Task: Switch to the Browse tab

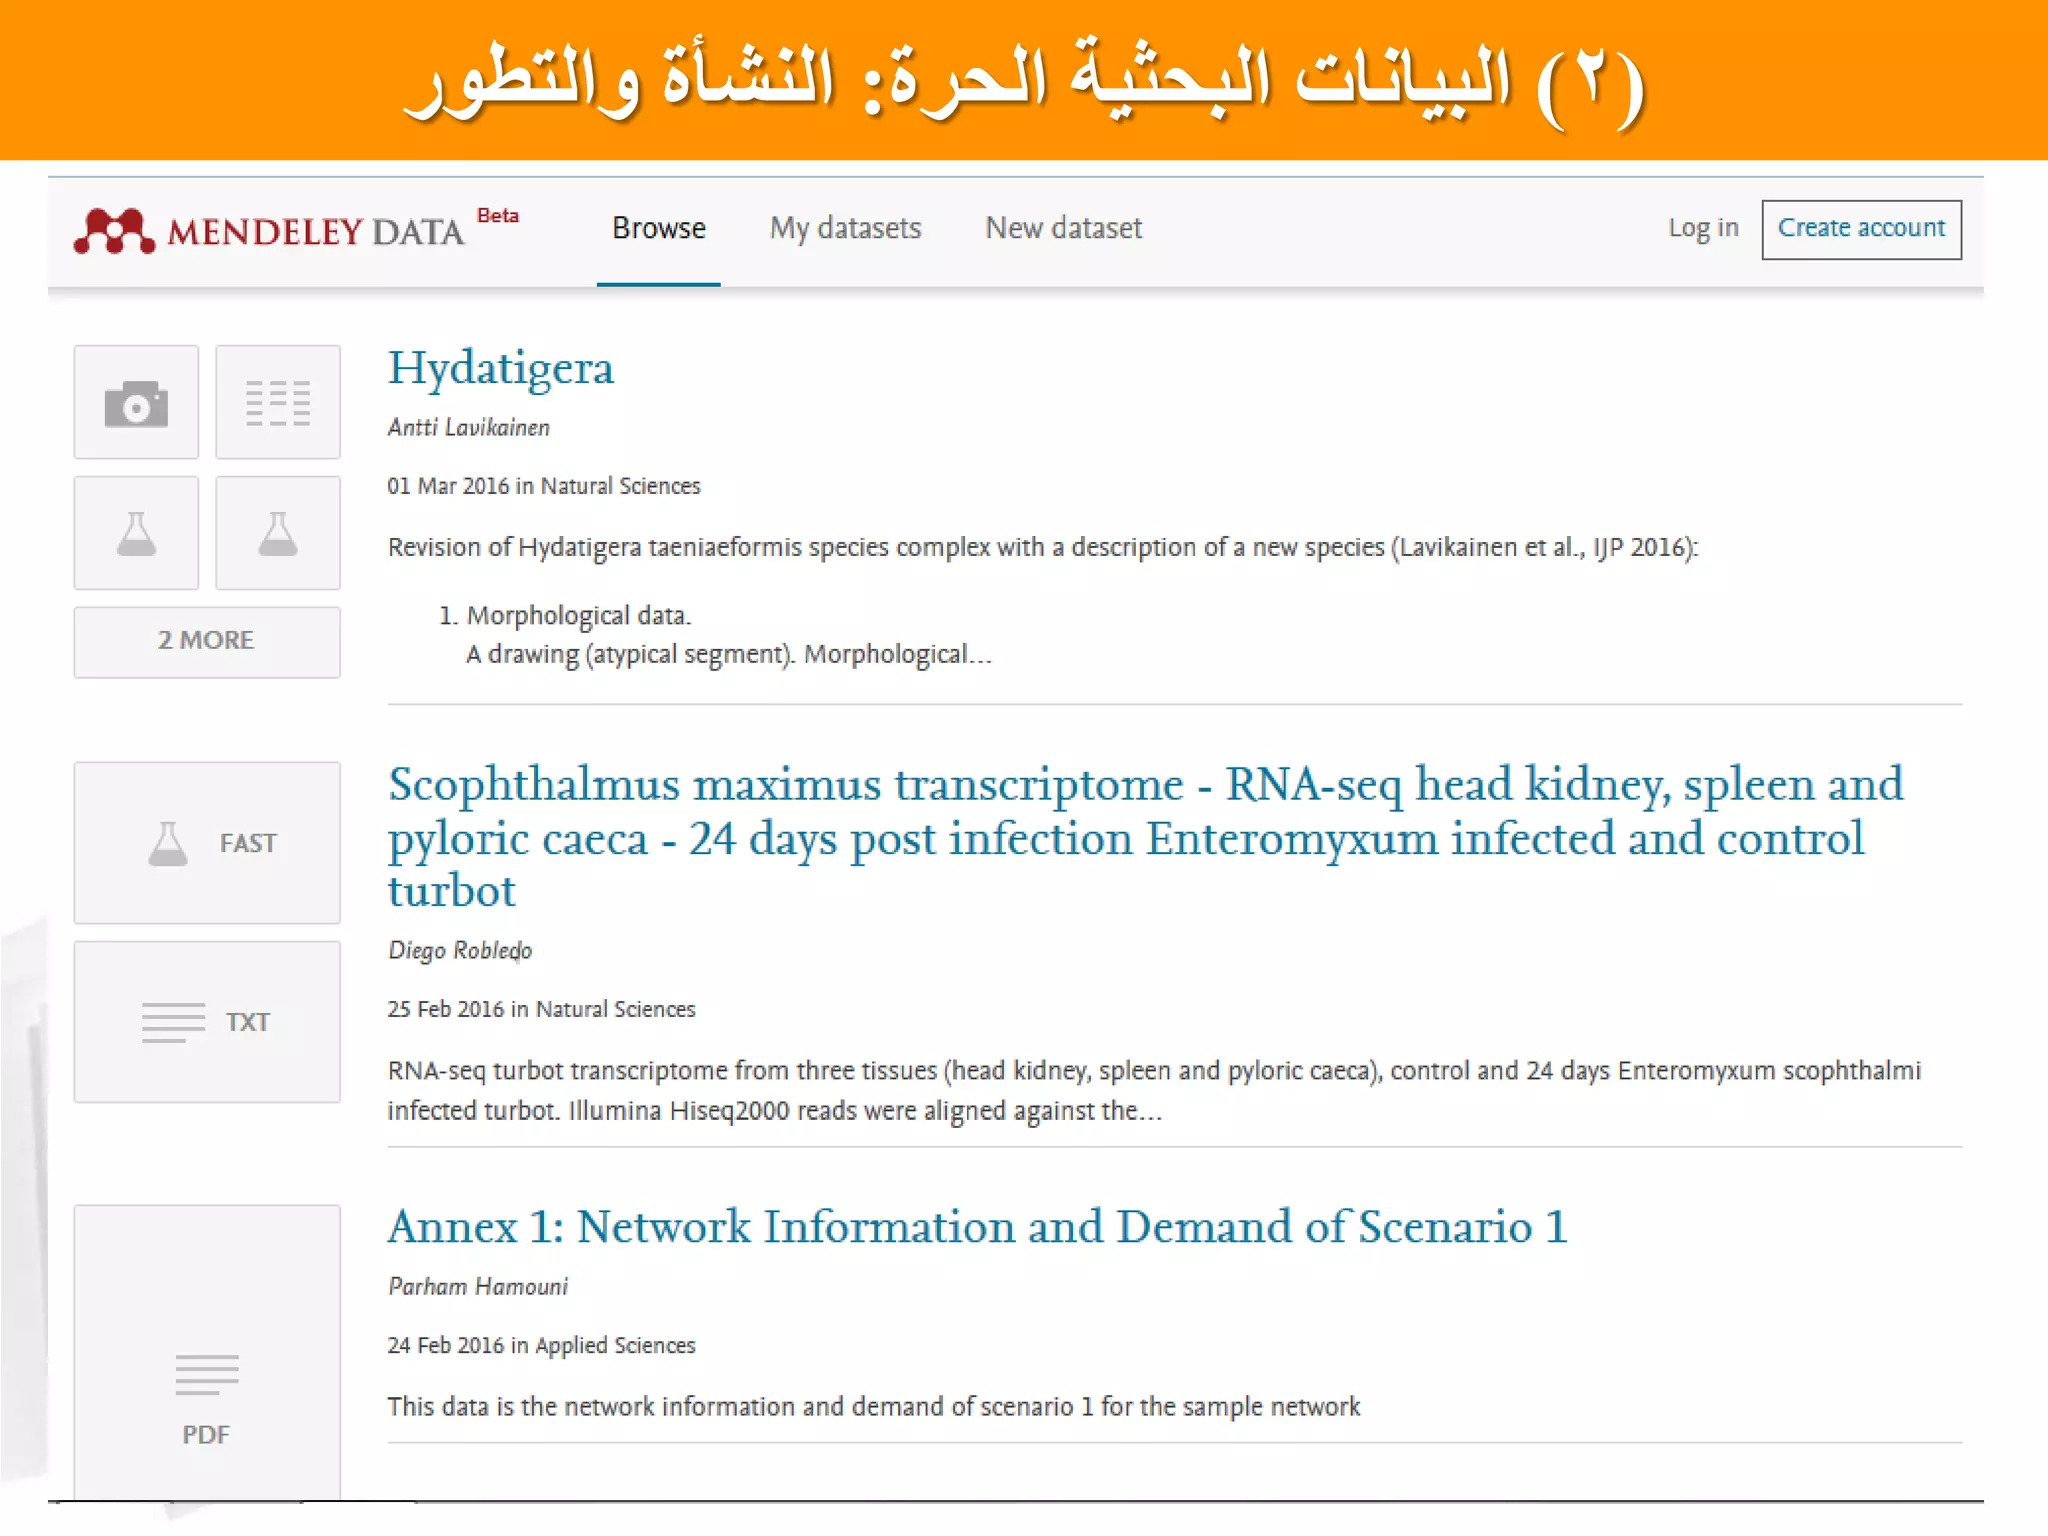Action: 659,229
